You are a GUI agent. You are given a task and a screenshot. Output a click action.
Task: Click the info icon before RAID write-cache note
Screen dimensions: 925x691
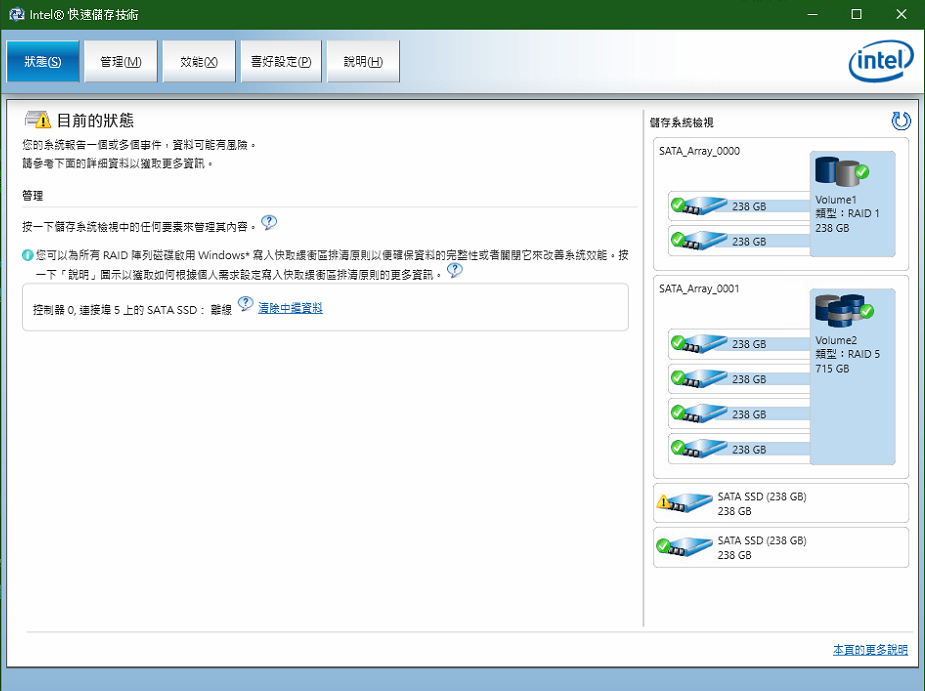(28, 255)
